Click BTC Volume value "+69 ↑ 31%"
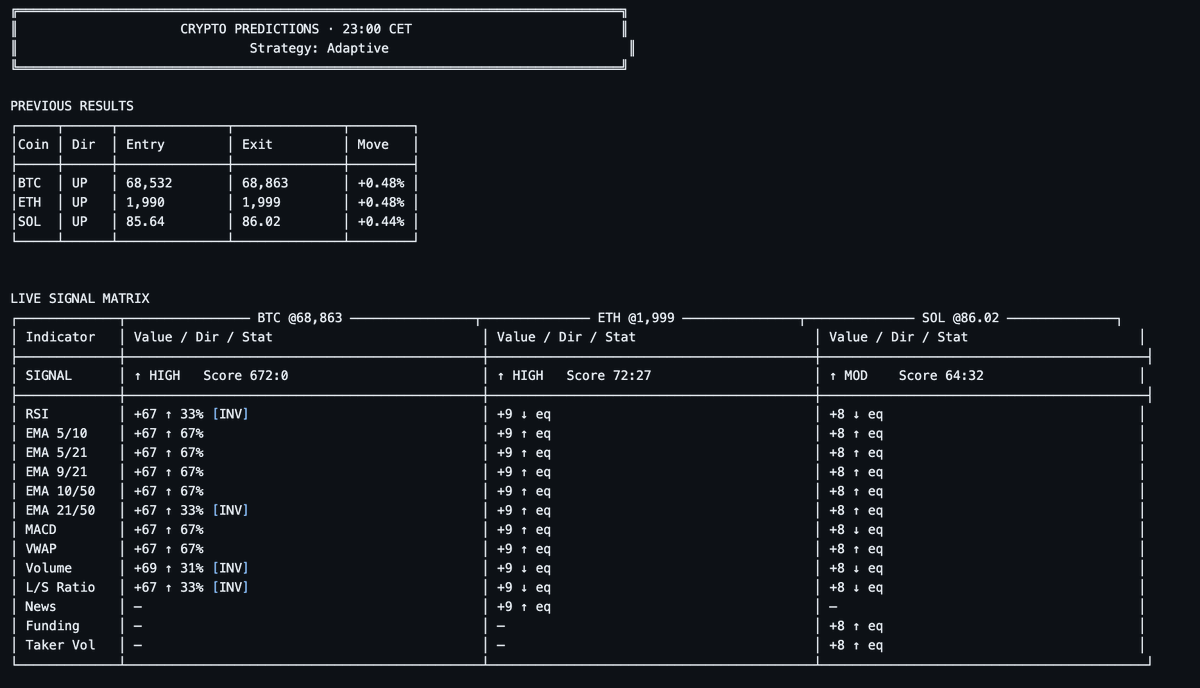Viewport: 1200px width, 688px height. coord(168,568)
